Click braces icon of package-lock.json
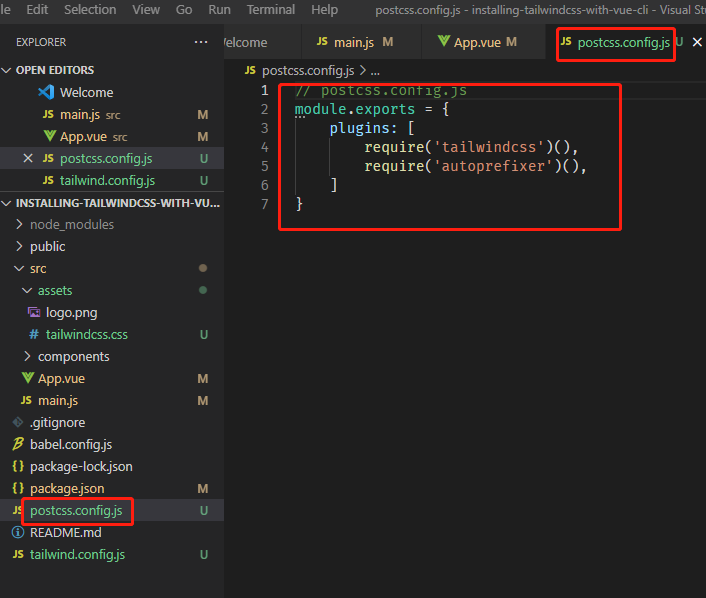This screenshot has height=598, width=706. click(18, 466)
